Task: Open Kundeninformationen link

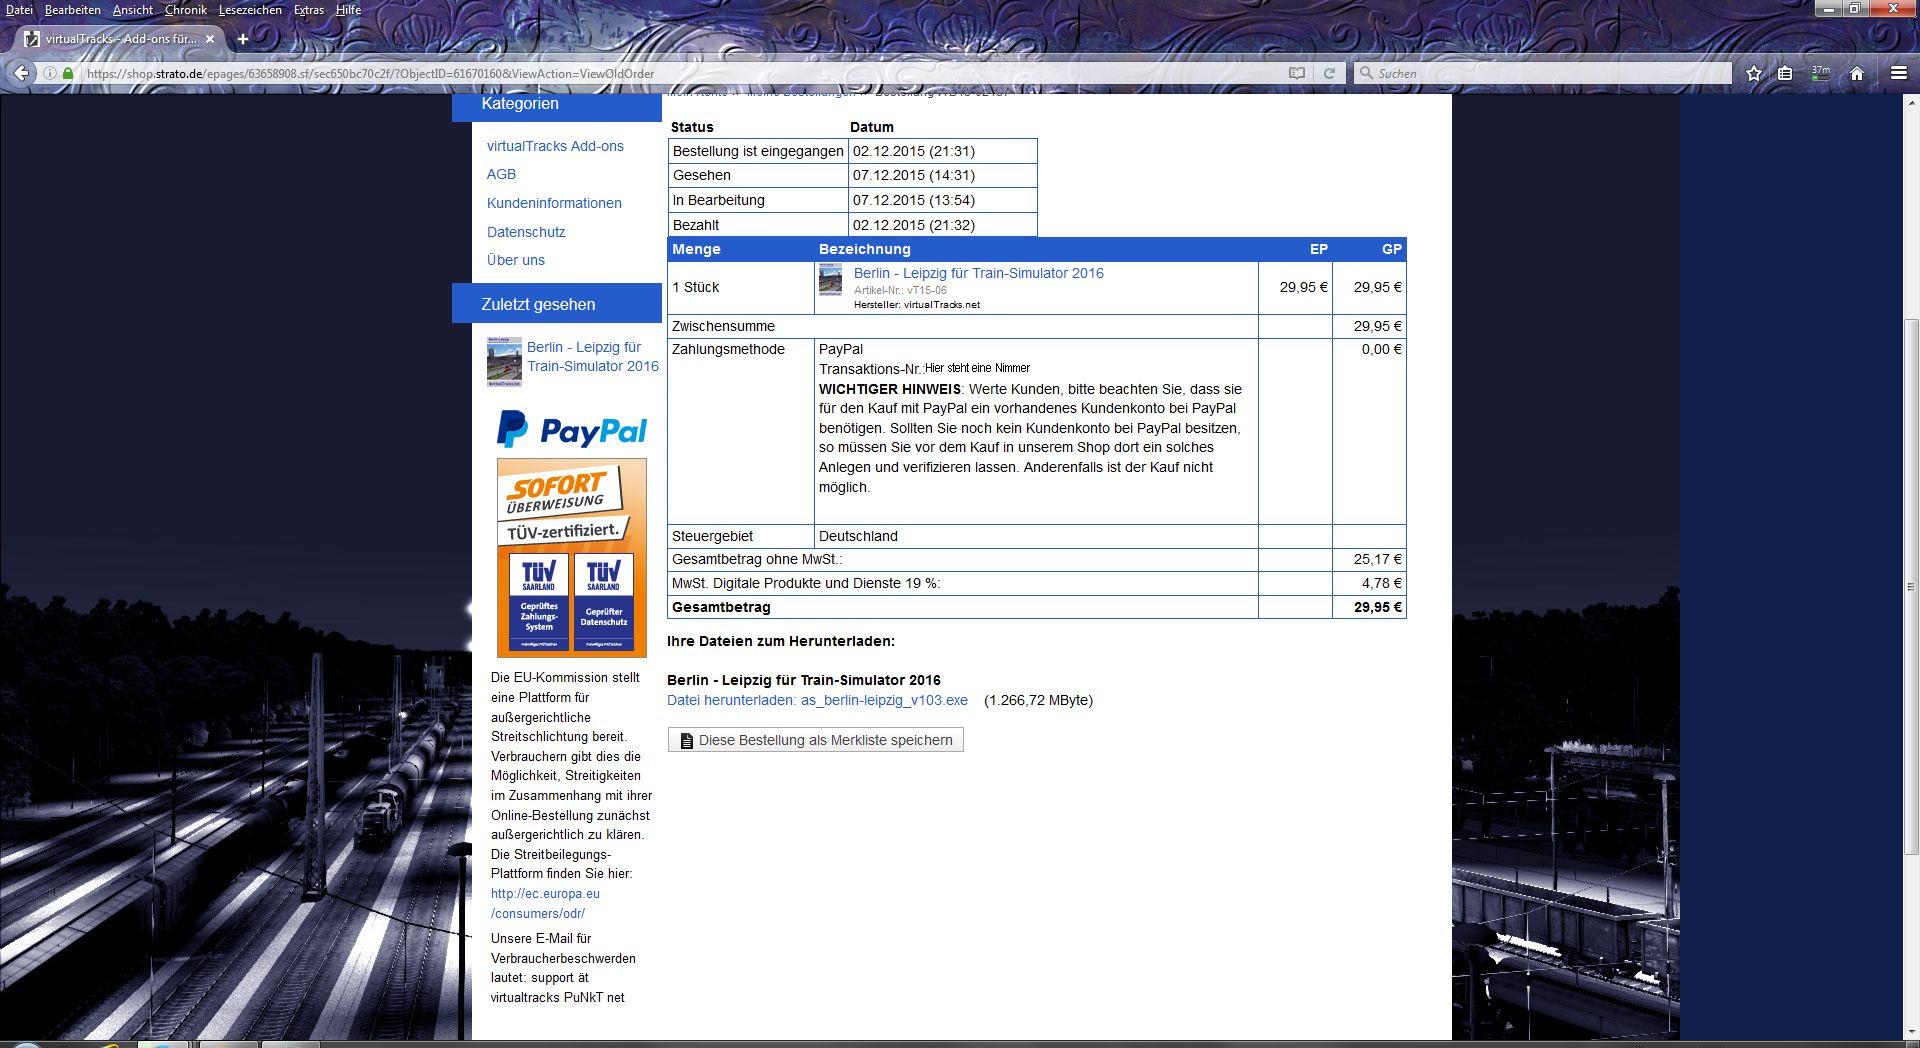Action: (554, 203)
